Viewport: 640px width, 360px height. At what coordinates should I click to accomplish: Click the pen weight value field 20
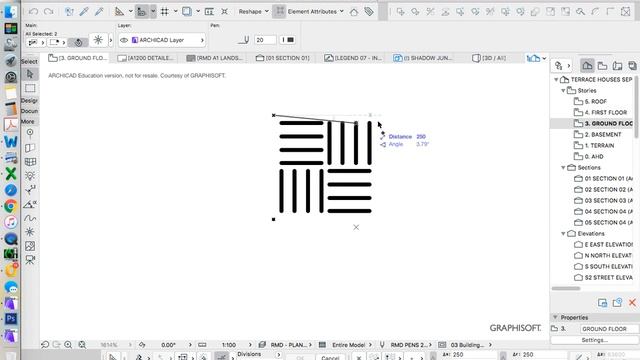click(x=265, y=40)
